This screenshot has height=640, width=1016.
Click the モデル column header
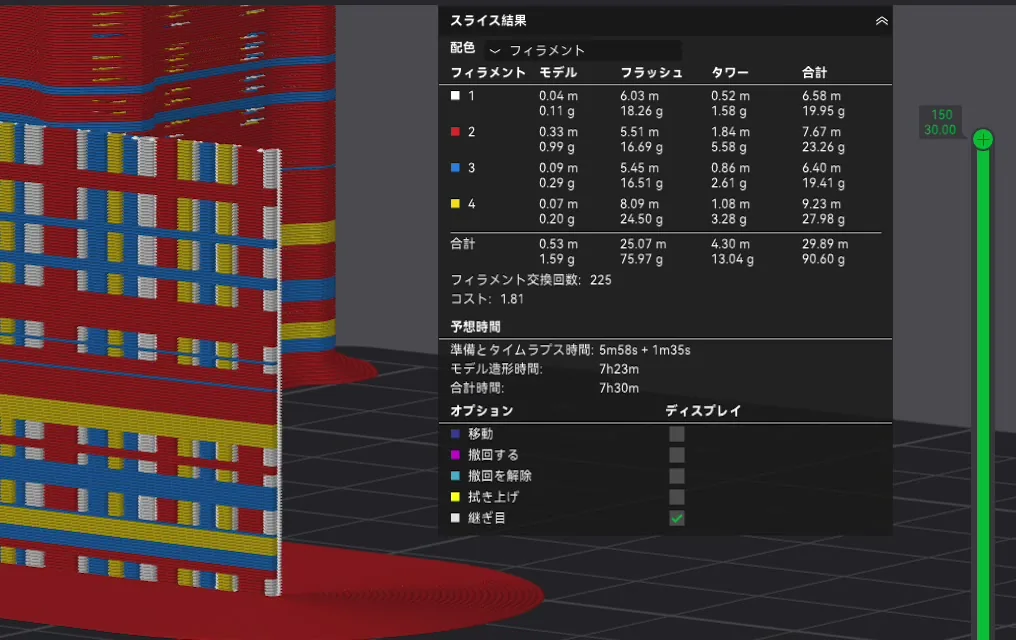[558, 73]
